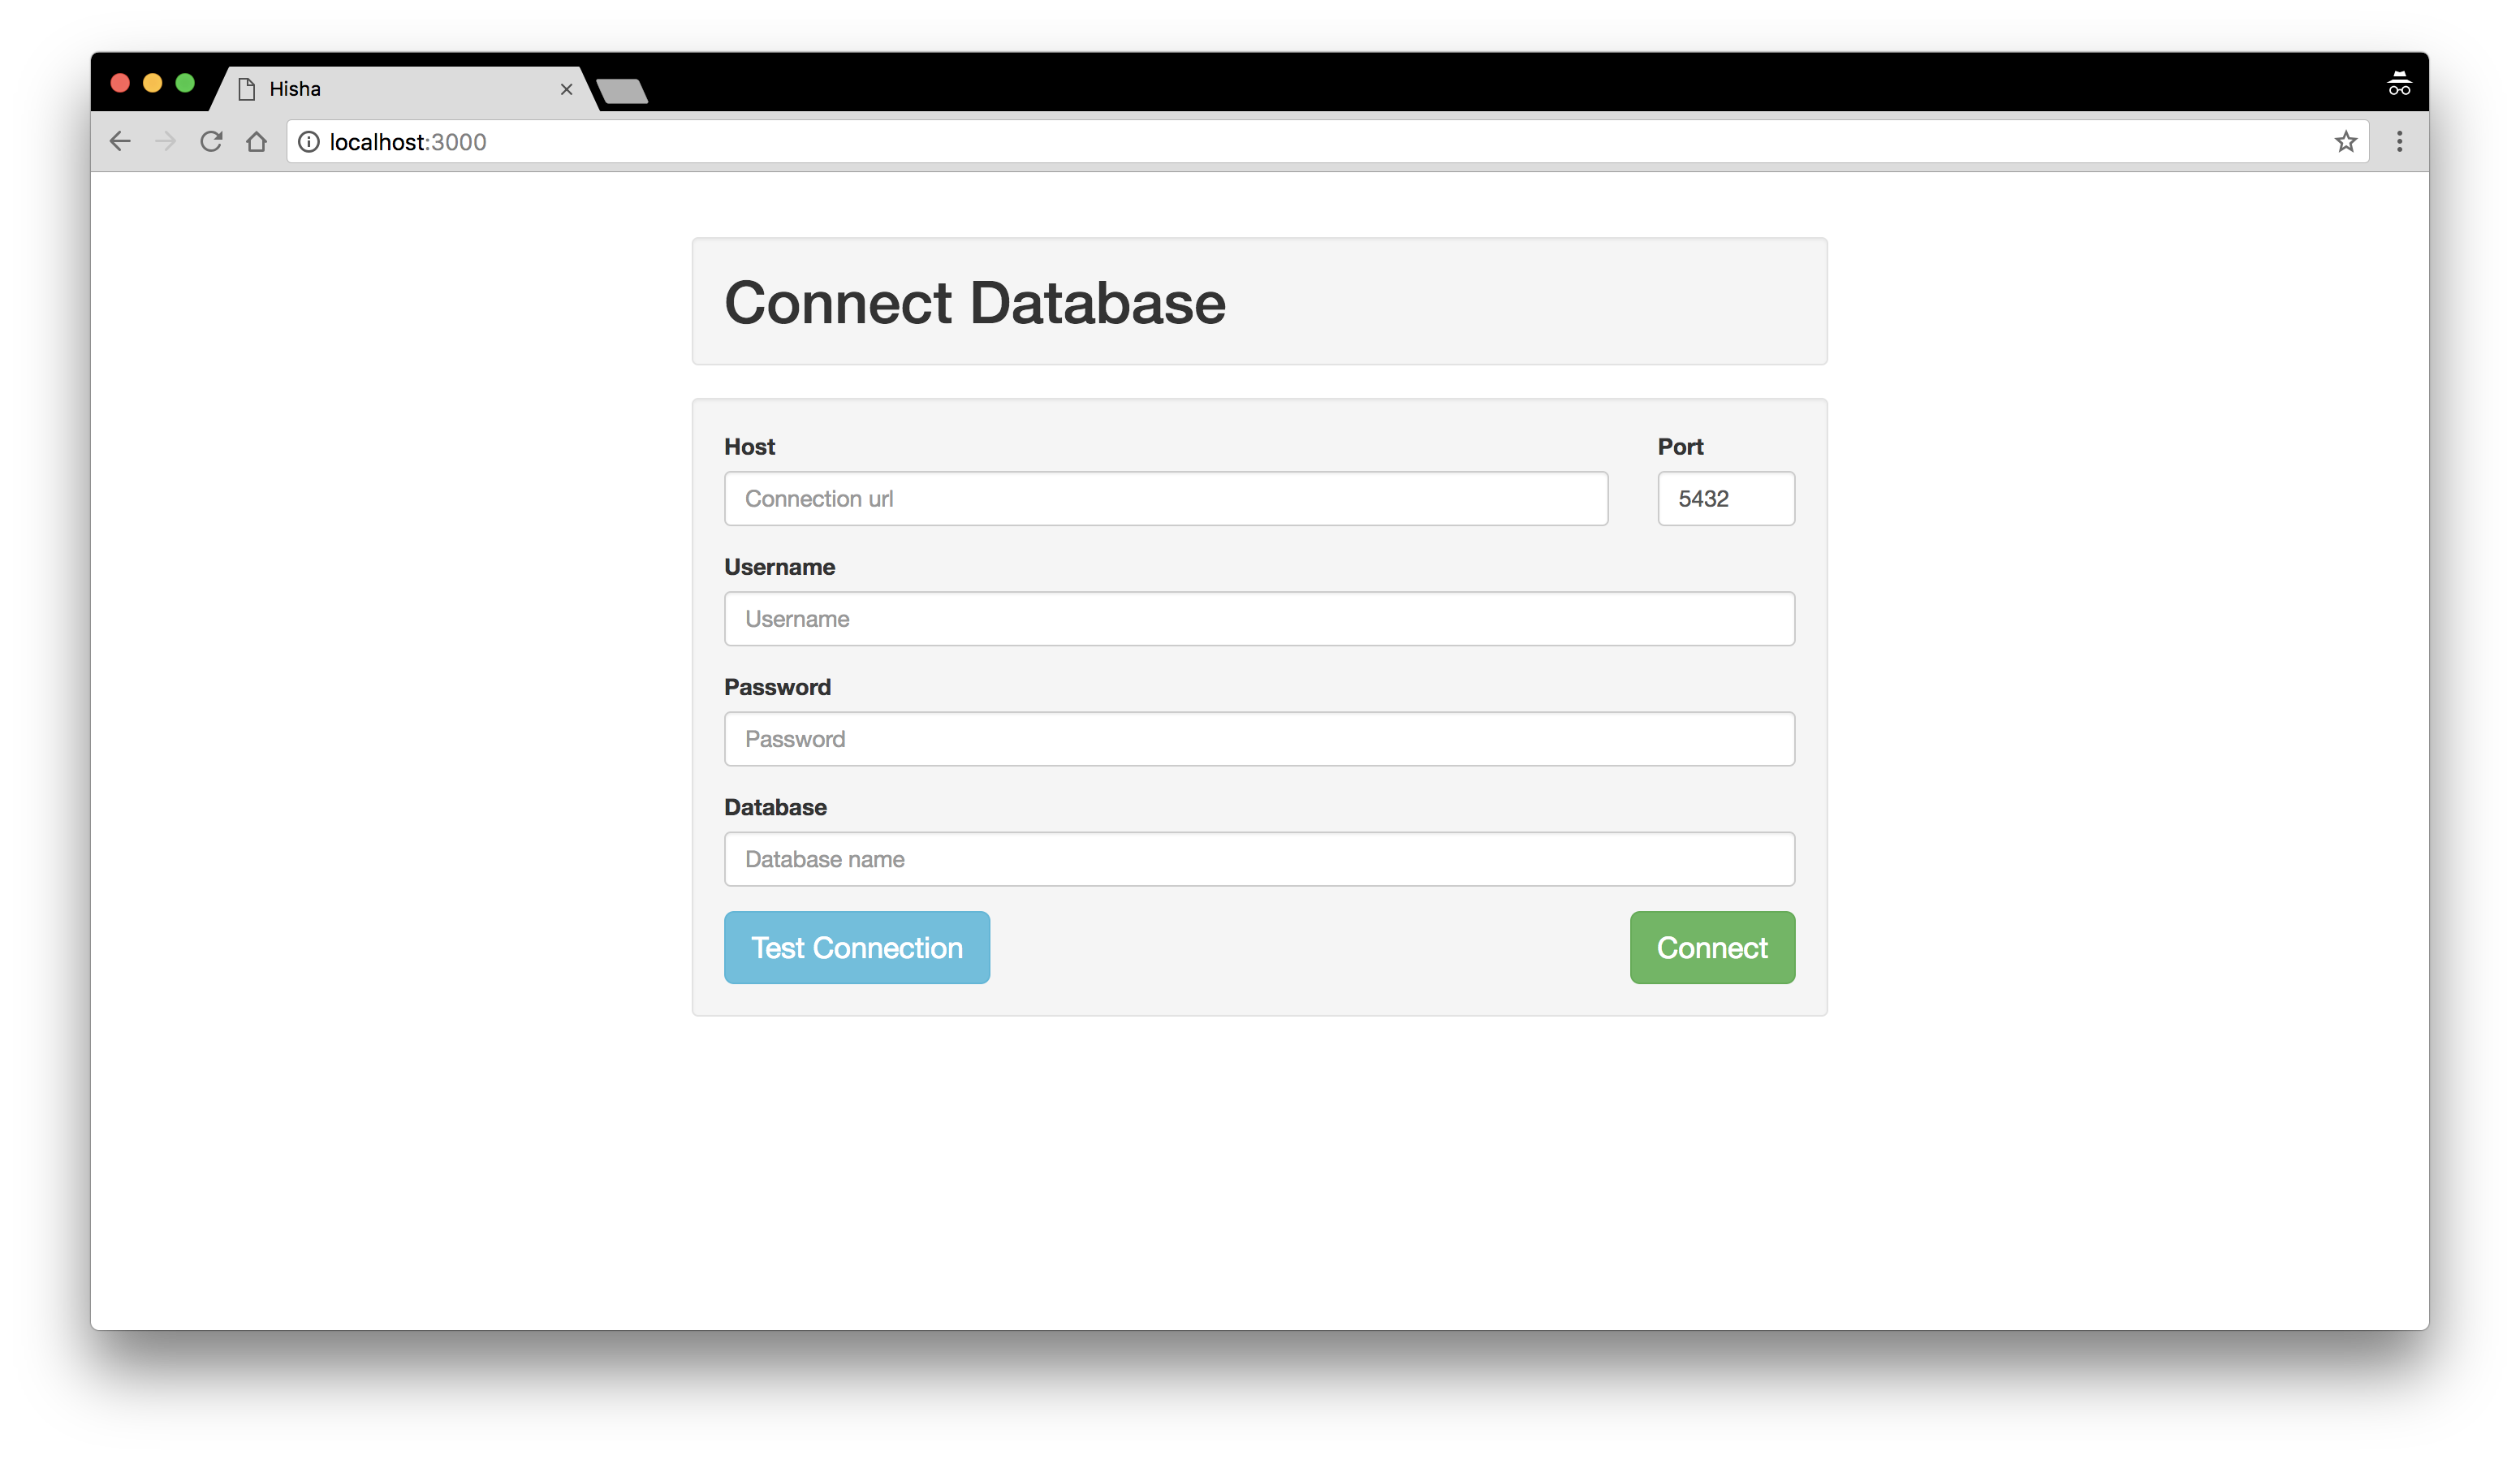Image resolution: width=2520 pixels, height=1460 pixels.
Task: Click the green maximize window button
Action: 185,83
